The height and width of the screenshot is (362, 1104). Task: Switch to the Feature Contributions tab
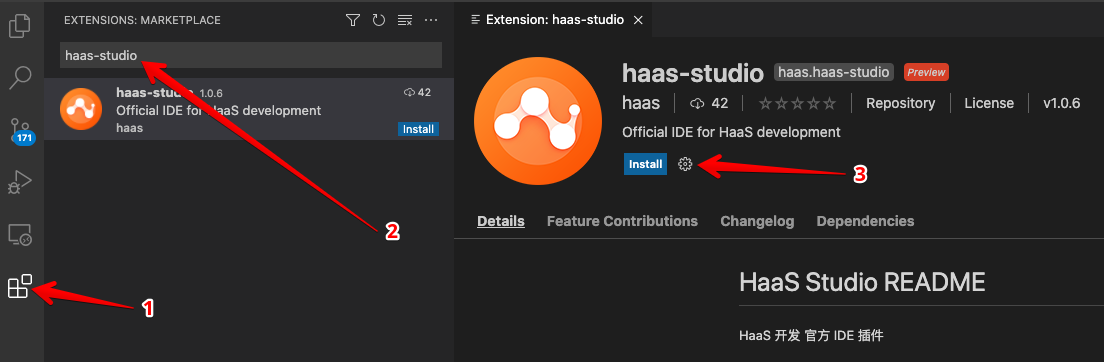[x=622, y=221]
